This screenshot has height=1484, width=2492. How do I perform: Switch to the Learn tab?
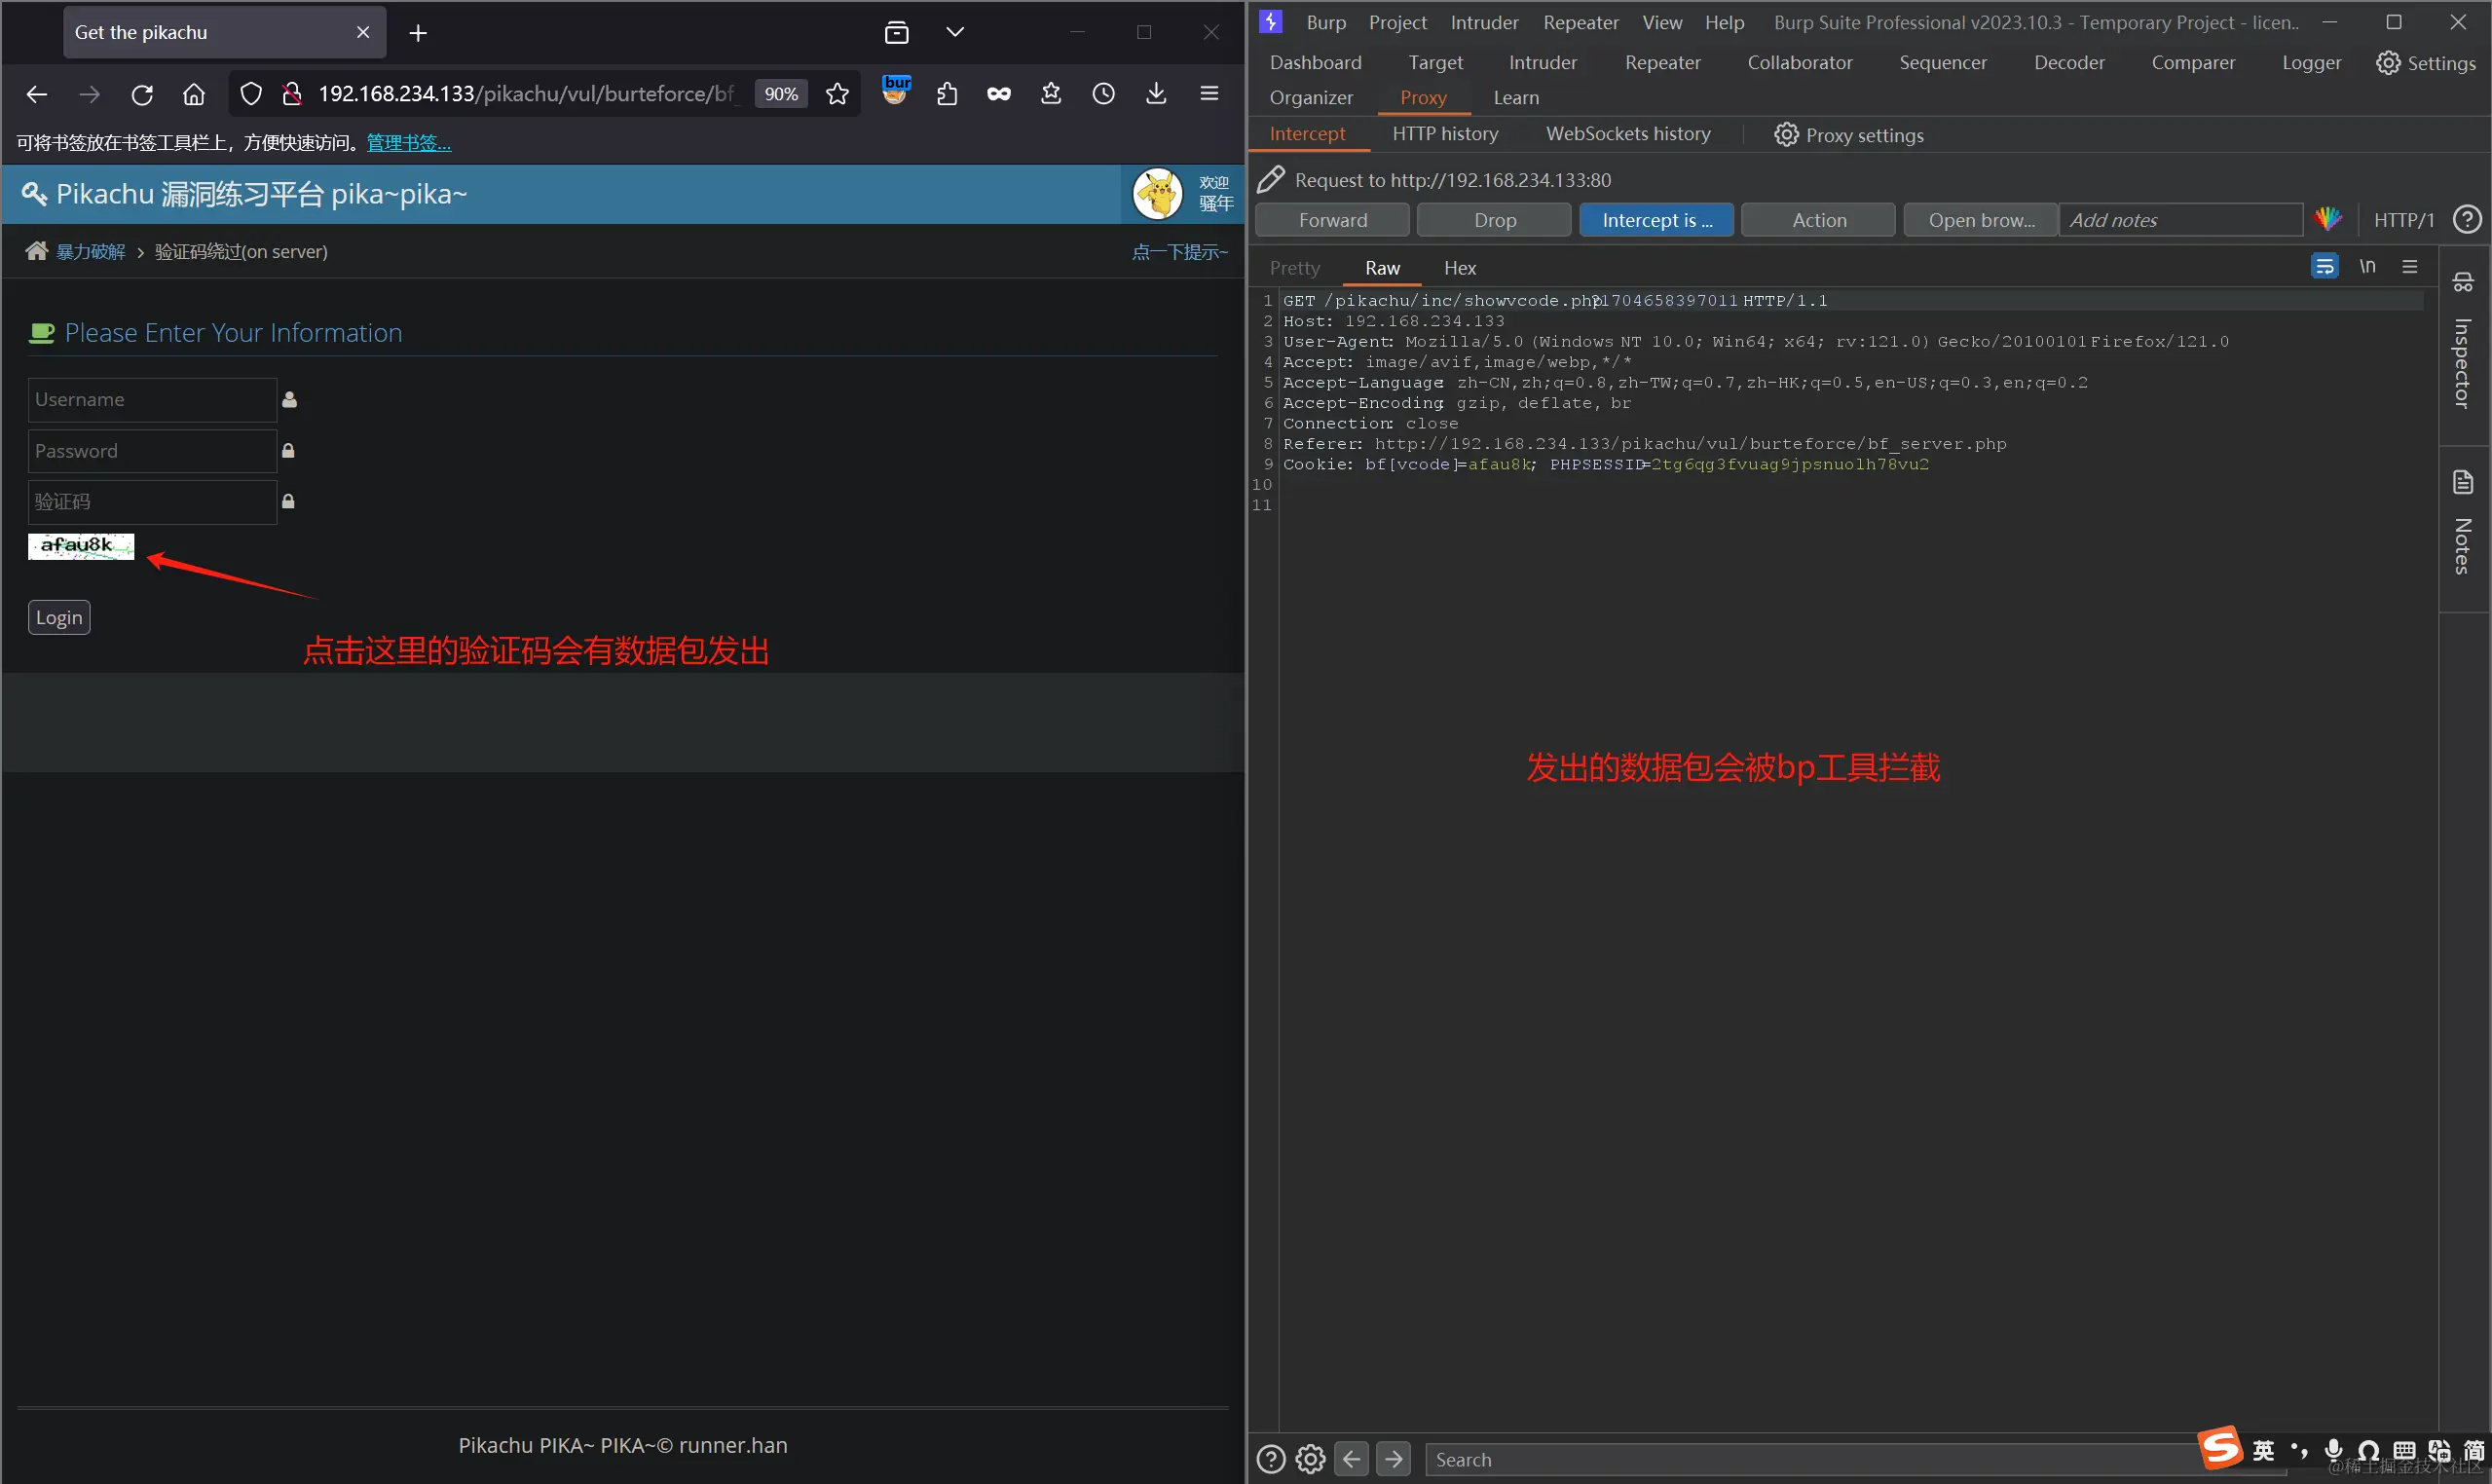1516,97
